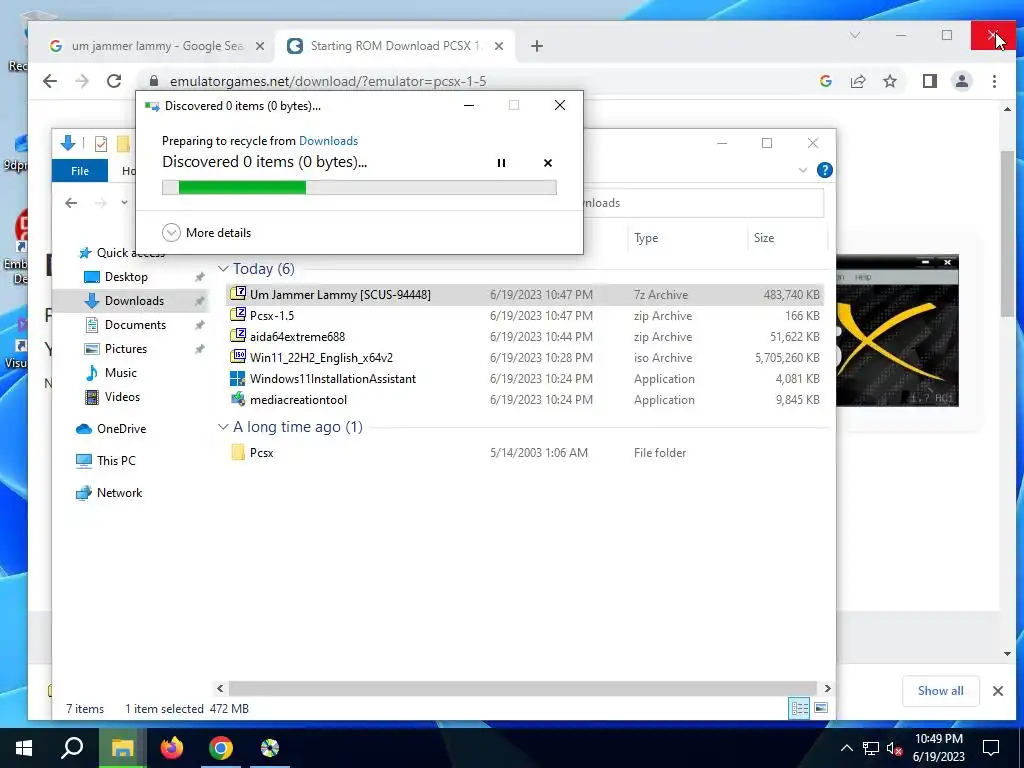Open Chrome three-dot menu
The image size is (1024, 768).
(x=994, y=82)
